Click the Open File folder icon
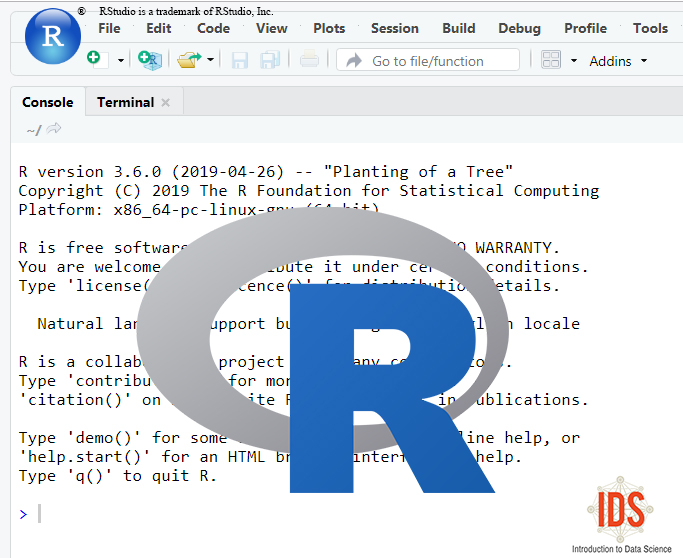683x558 pixels. pos(189,60)
